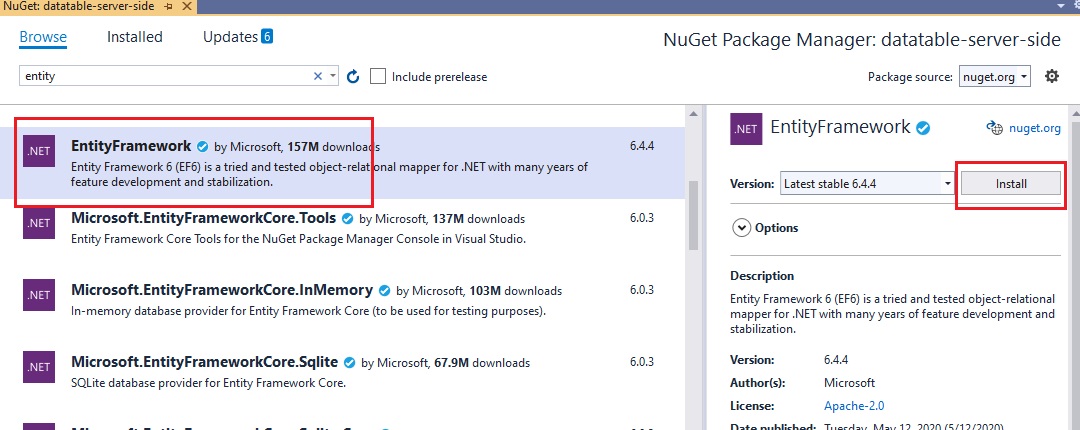Click the detail pane .NET icon
Image resolution: width=1080 pixels, height=430 pixels.
point(746,128)
